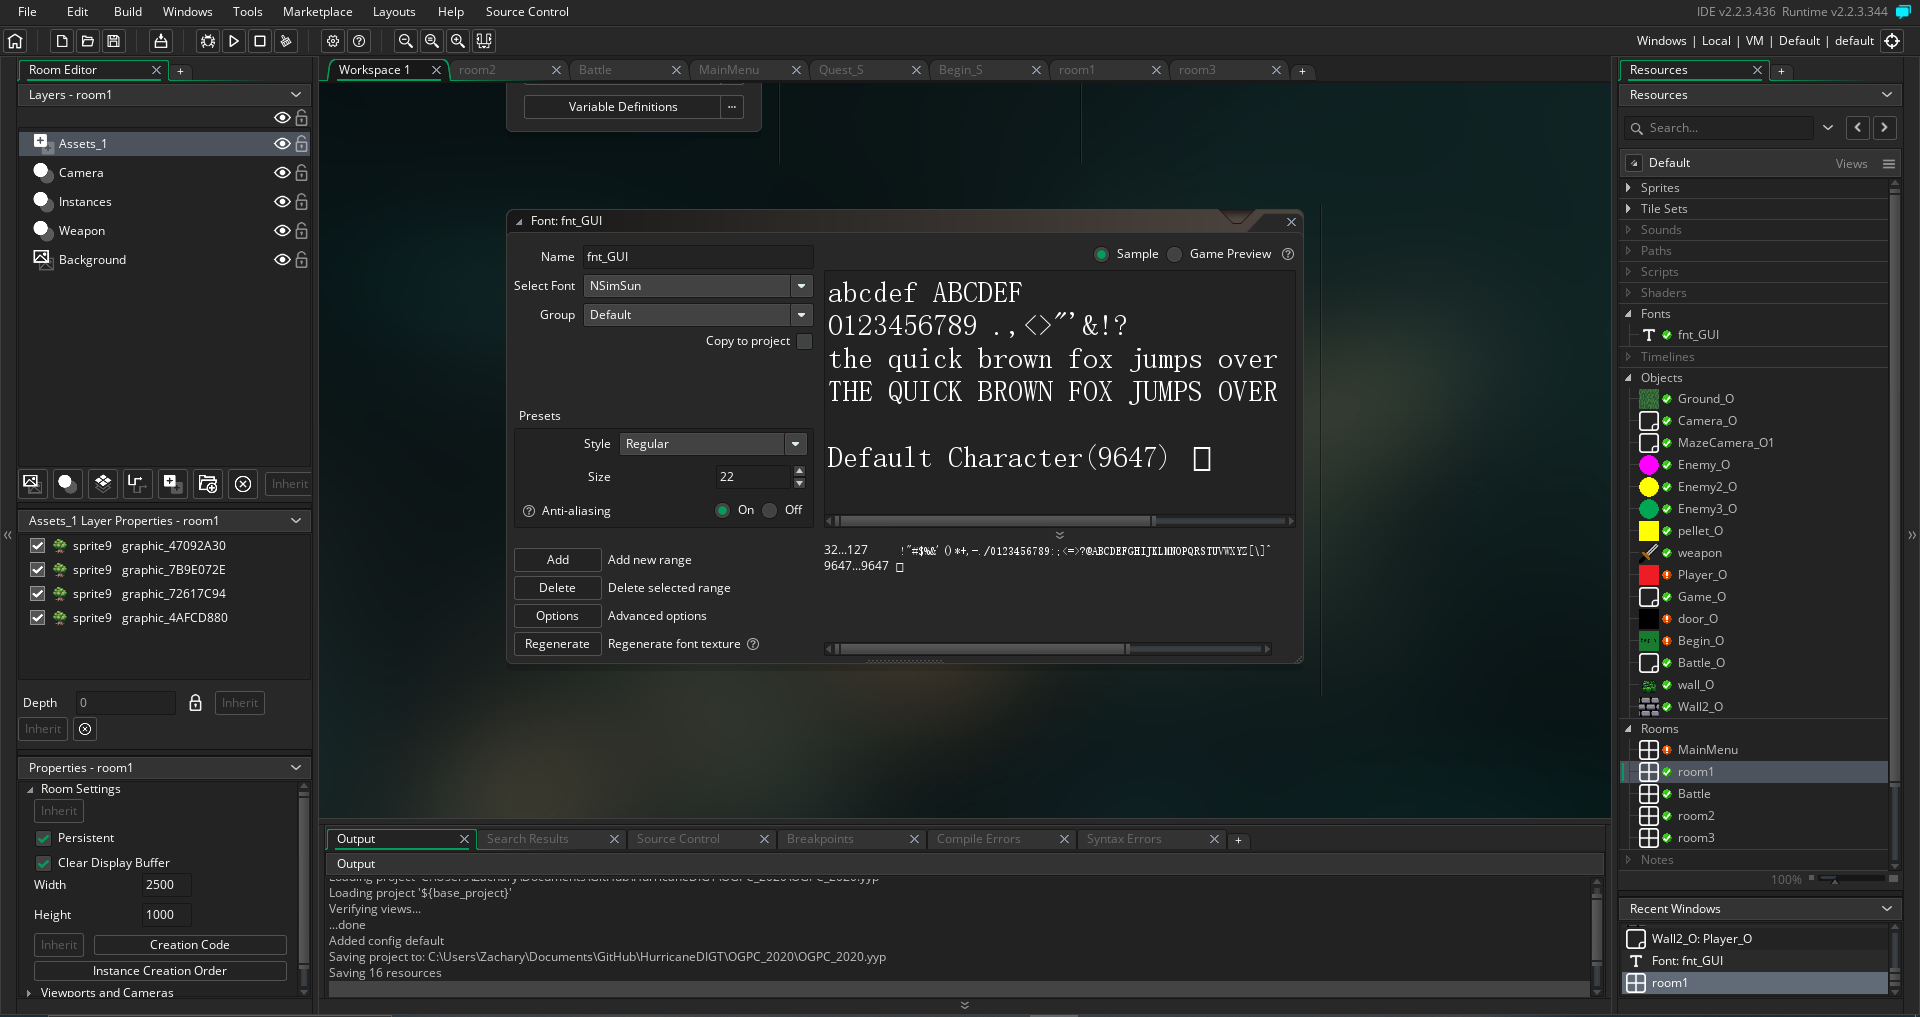This screenshot has height=1017, width=1920.
Task: Open the Select Font dropdown
Action: (801, 286)
